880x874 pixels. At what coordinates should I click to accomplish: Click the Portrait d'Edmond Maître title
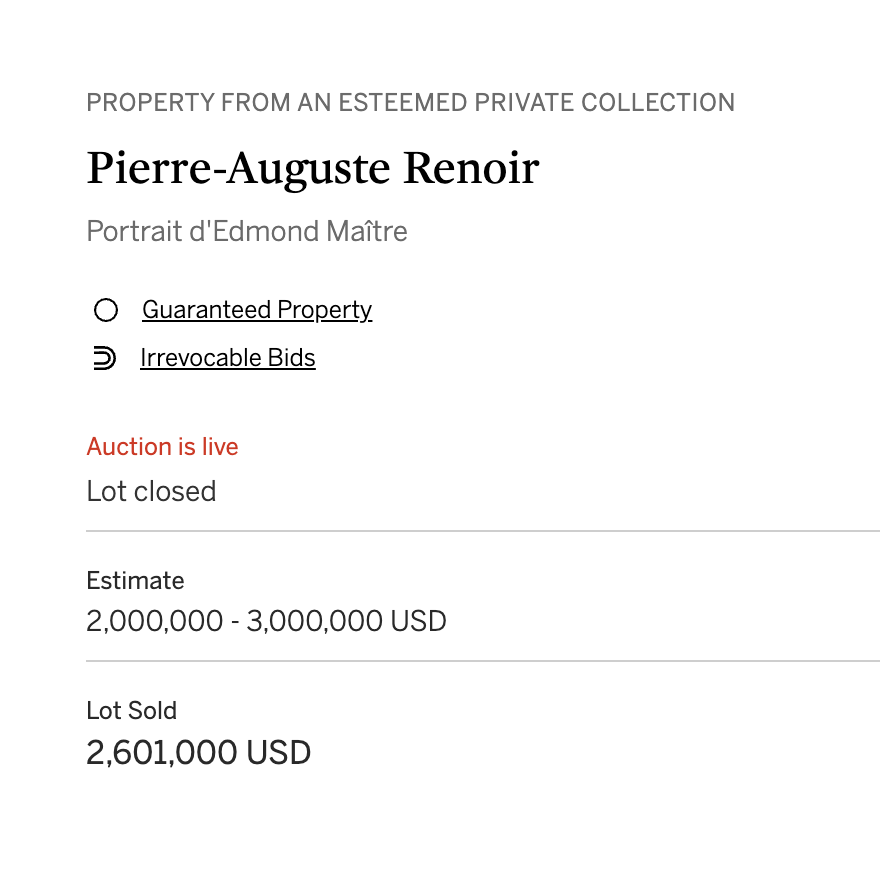click(x=247, y=231)
